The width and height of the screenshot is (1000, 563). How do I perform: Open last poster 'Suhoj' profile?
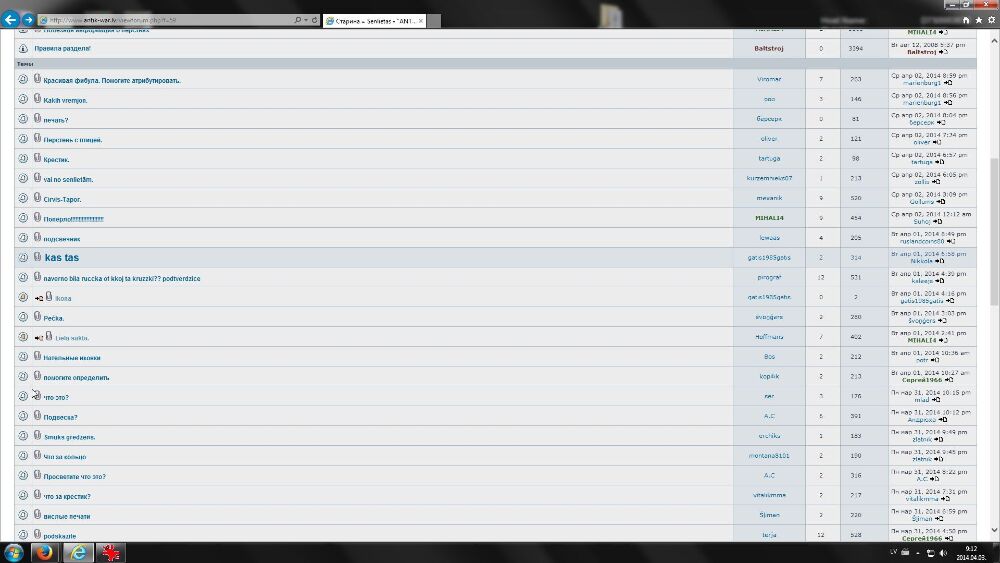[x=922, y=221]
